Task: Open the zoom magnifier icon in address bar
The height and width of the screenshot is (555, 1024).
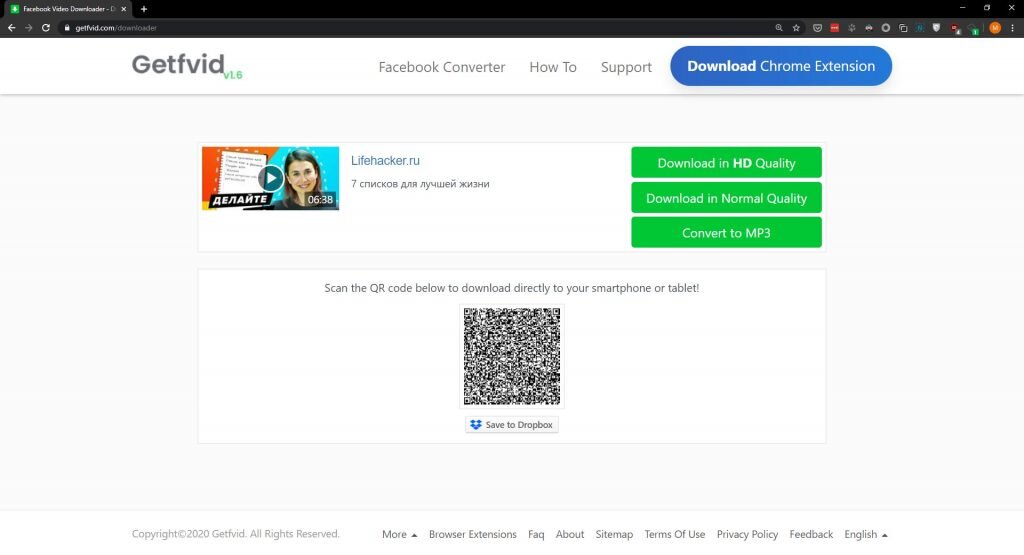Action: pyautogui.click(x=778, y=28)
